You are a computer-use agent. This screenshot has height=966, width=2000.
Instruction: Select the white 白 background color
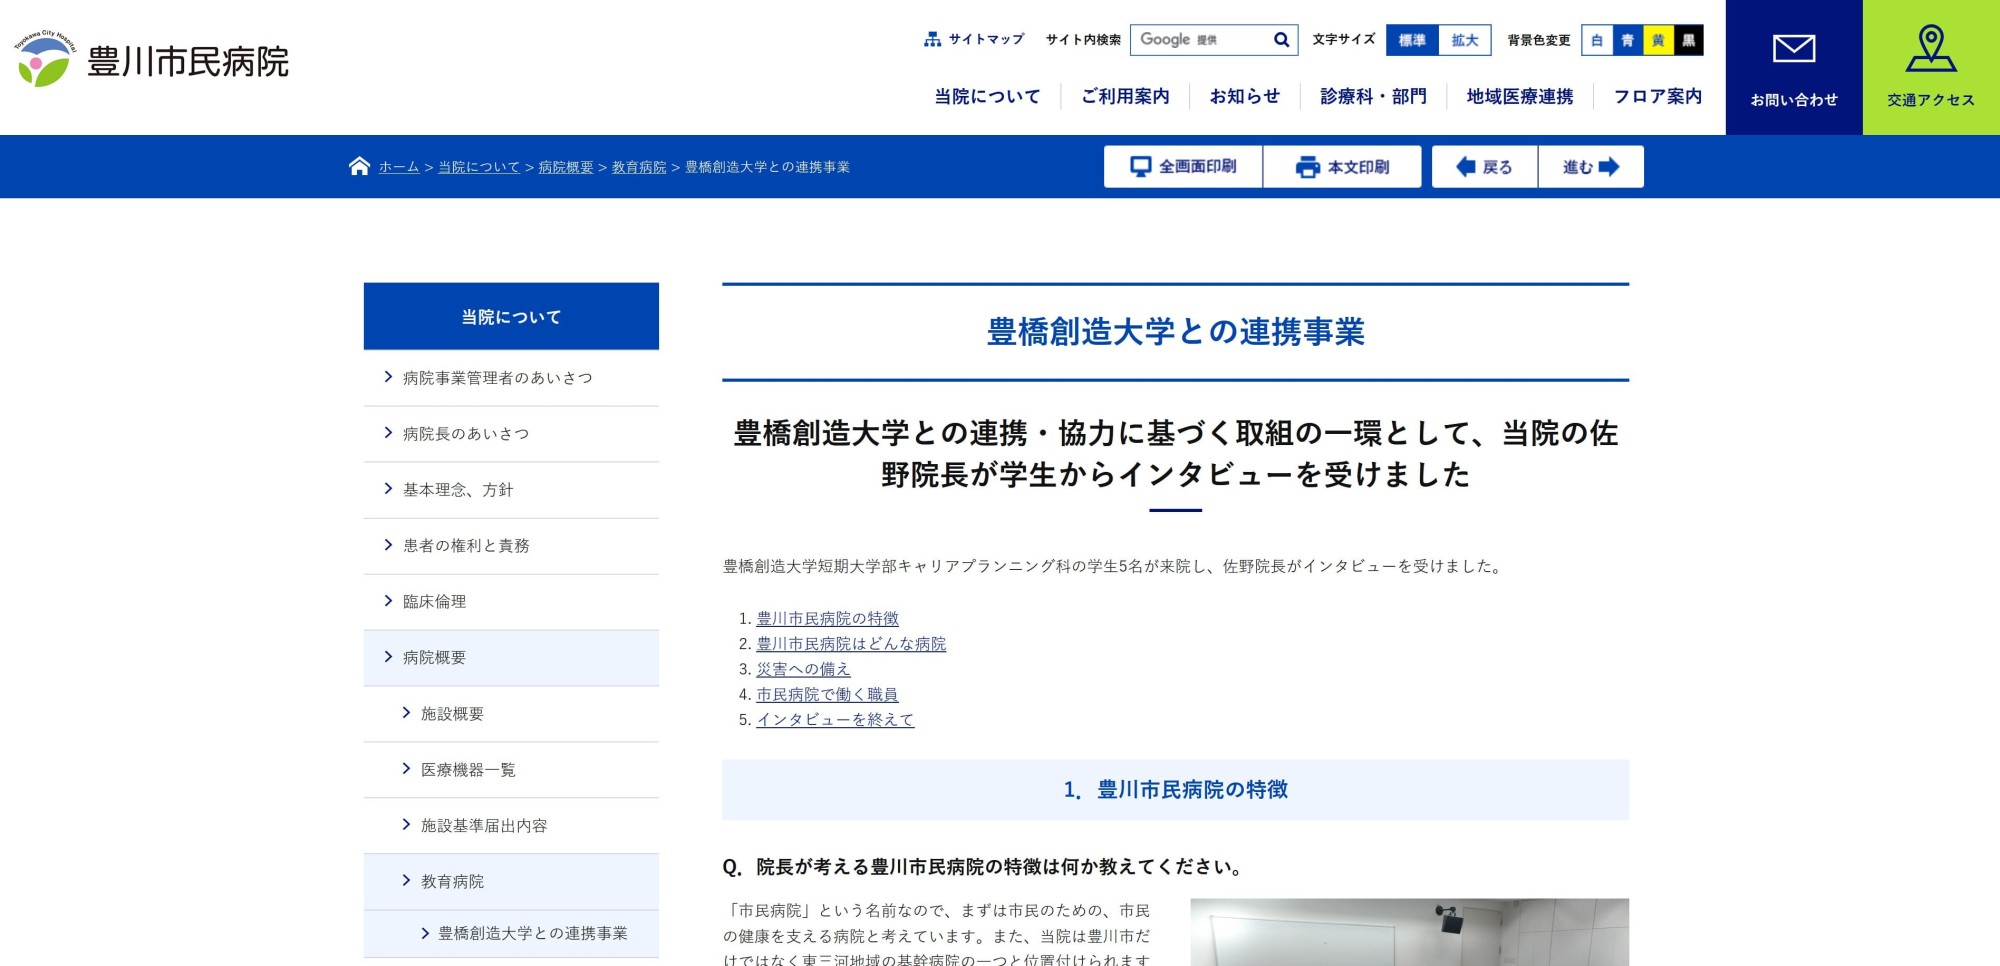[x=1597, y=40]
